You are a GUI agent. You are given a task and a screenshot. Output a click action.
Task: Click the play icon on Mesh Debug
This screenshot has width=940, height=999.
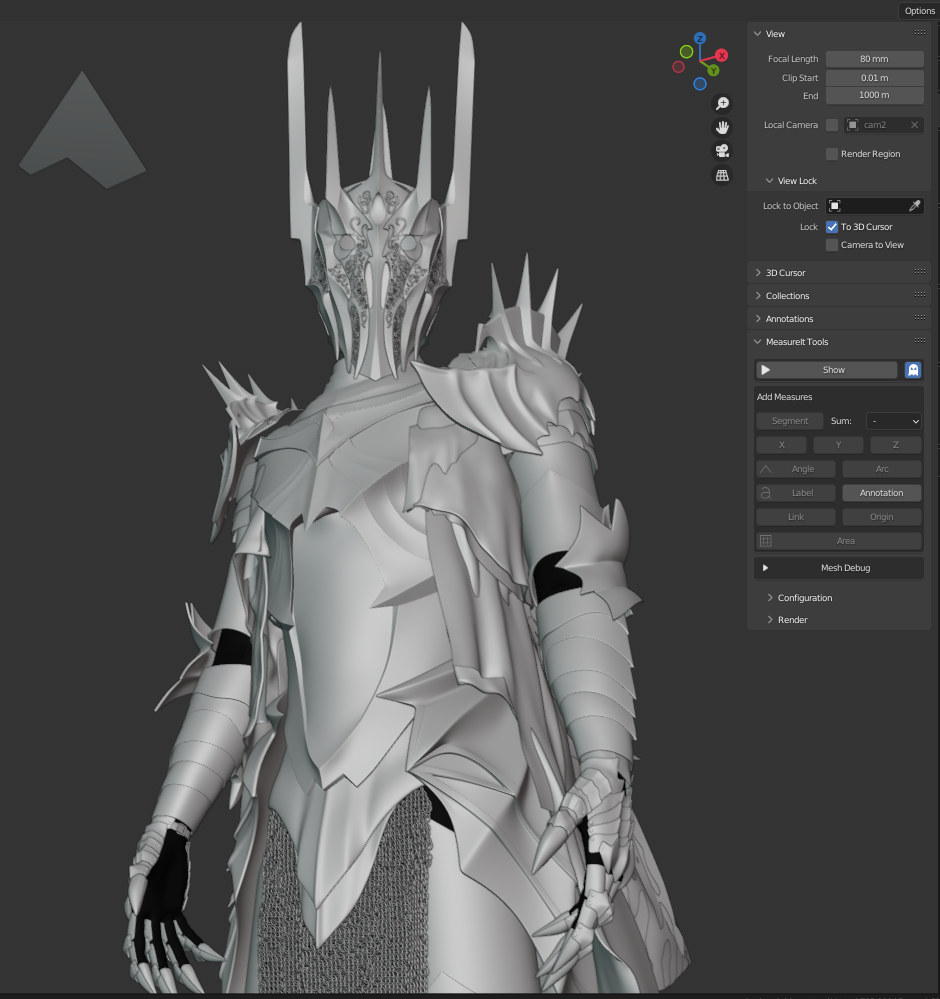click(765, 568)
